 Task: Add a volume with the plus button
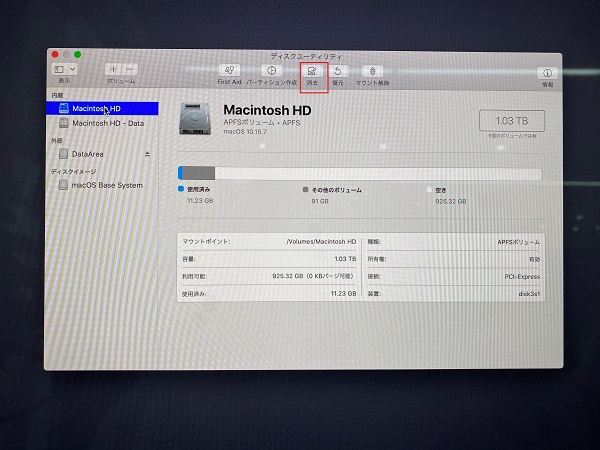(113, 69)
